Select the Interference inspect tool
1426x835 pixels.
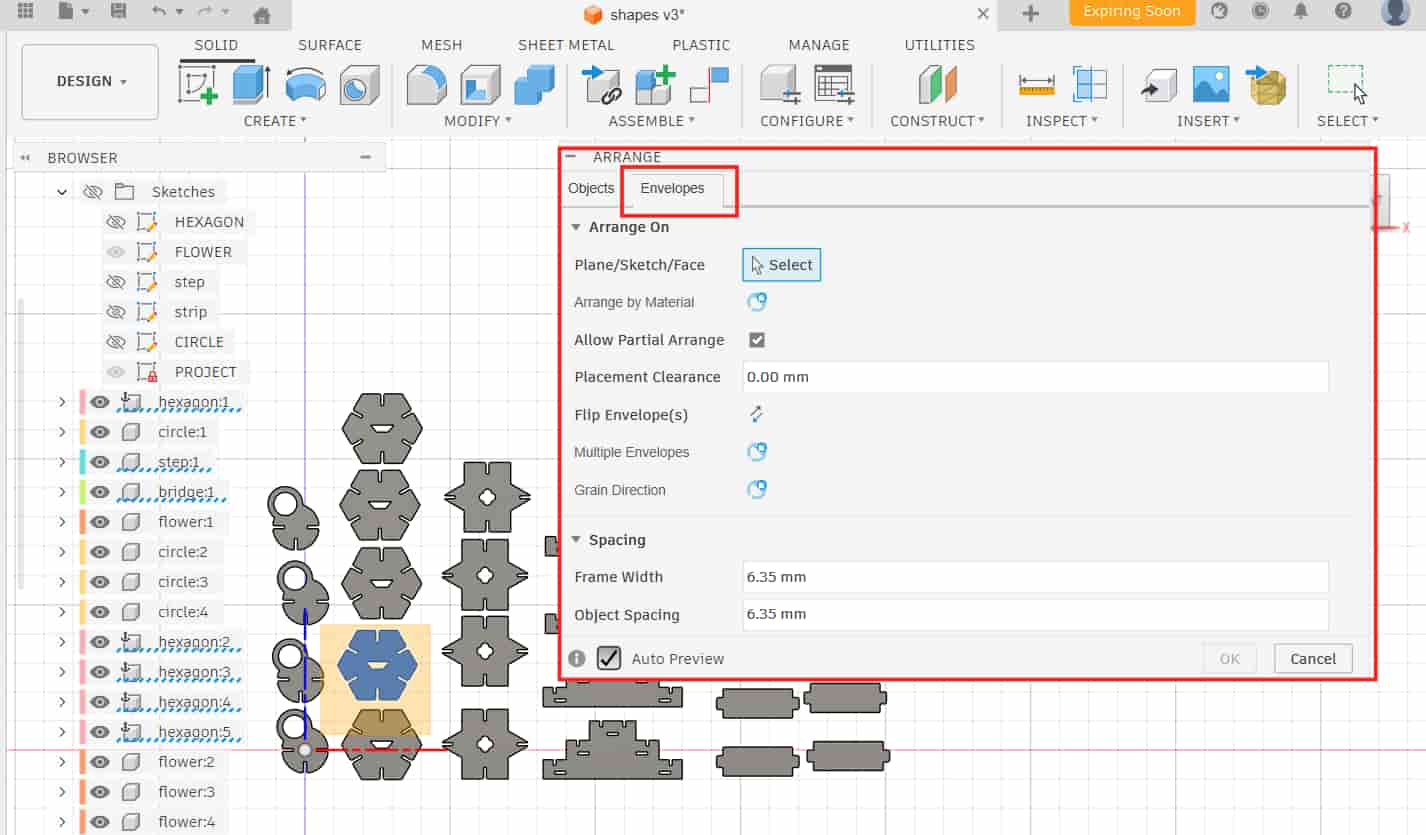(x=1089, y=84)
